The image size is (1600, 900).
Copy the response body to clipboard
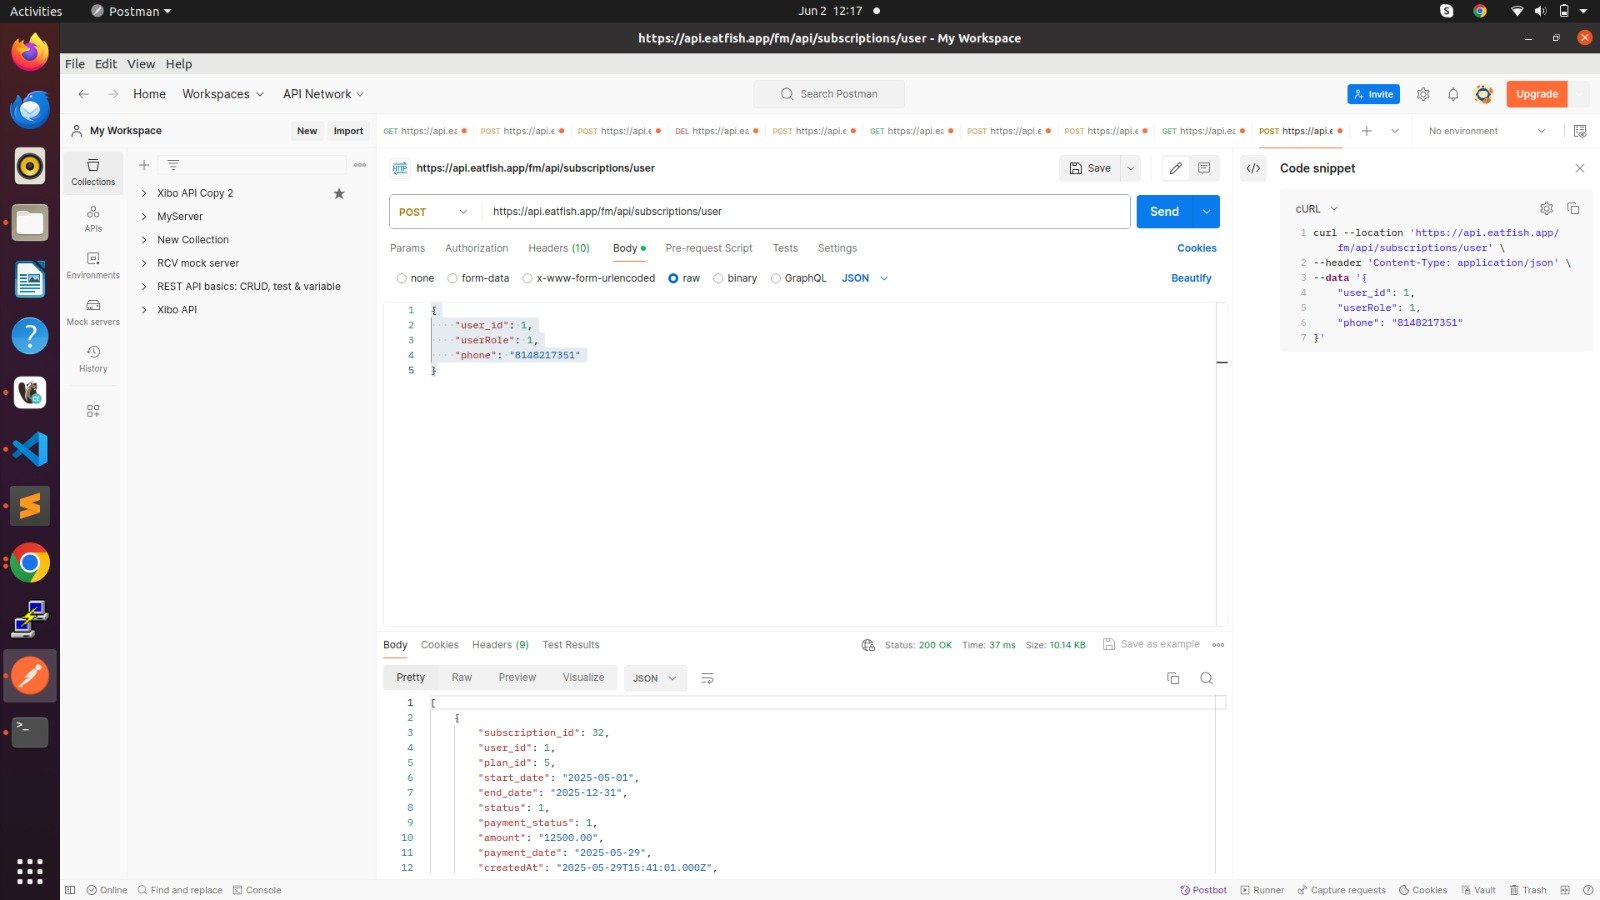pyautogui.click(x=1173, y=678)
